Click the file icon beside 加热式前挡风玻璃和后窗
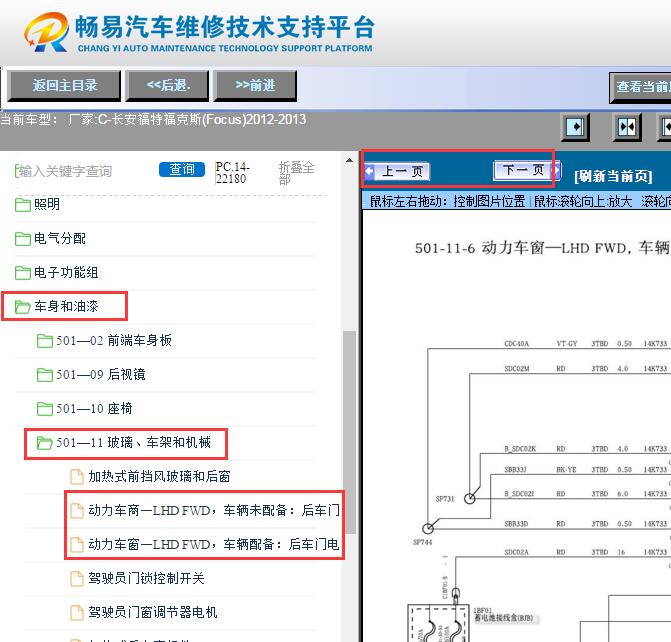The height and width of the screenshot is (642, 671). [77, 476]
